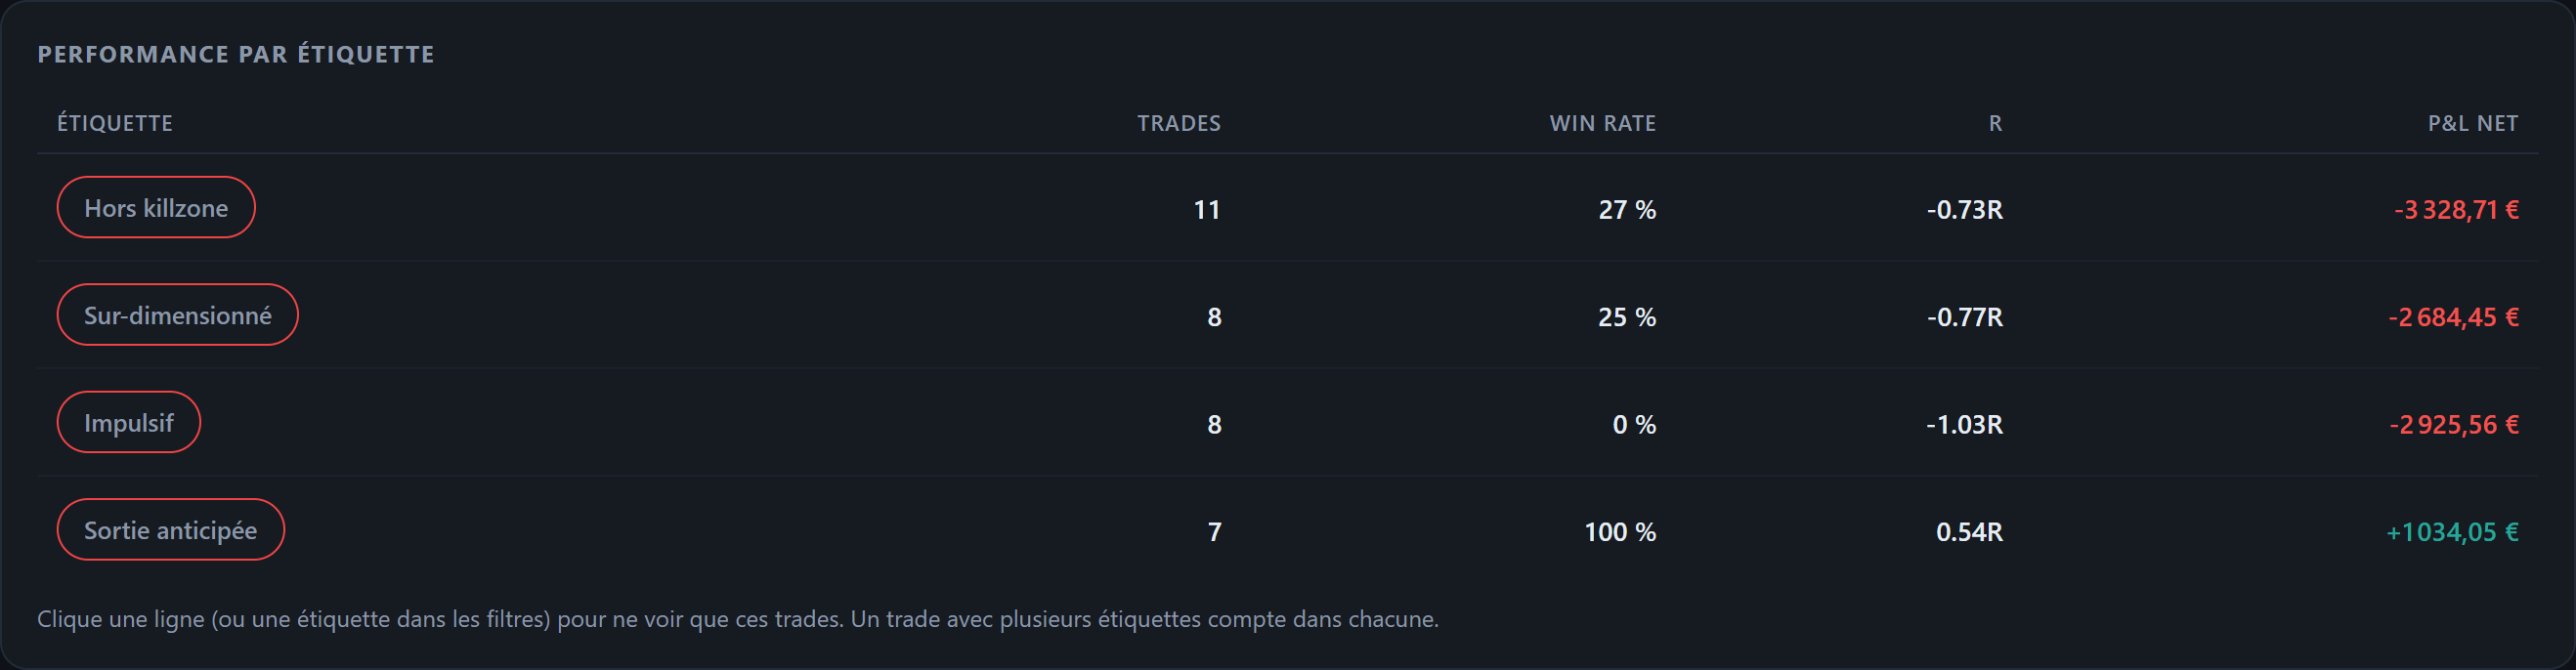Filter by the Impulsif tag

point(129,422)
